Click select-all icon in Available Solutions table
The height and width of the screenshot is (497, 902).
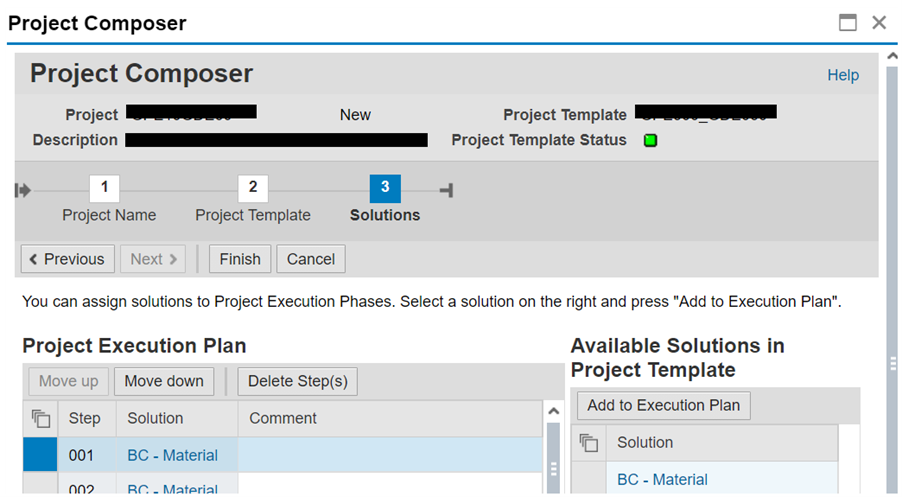coord(590,442)
